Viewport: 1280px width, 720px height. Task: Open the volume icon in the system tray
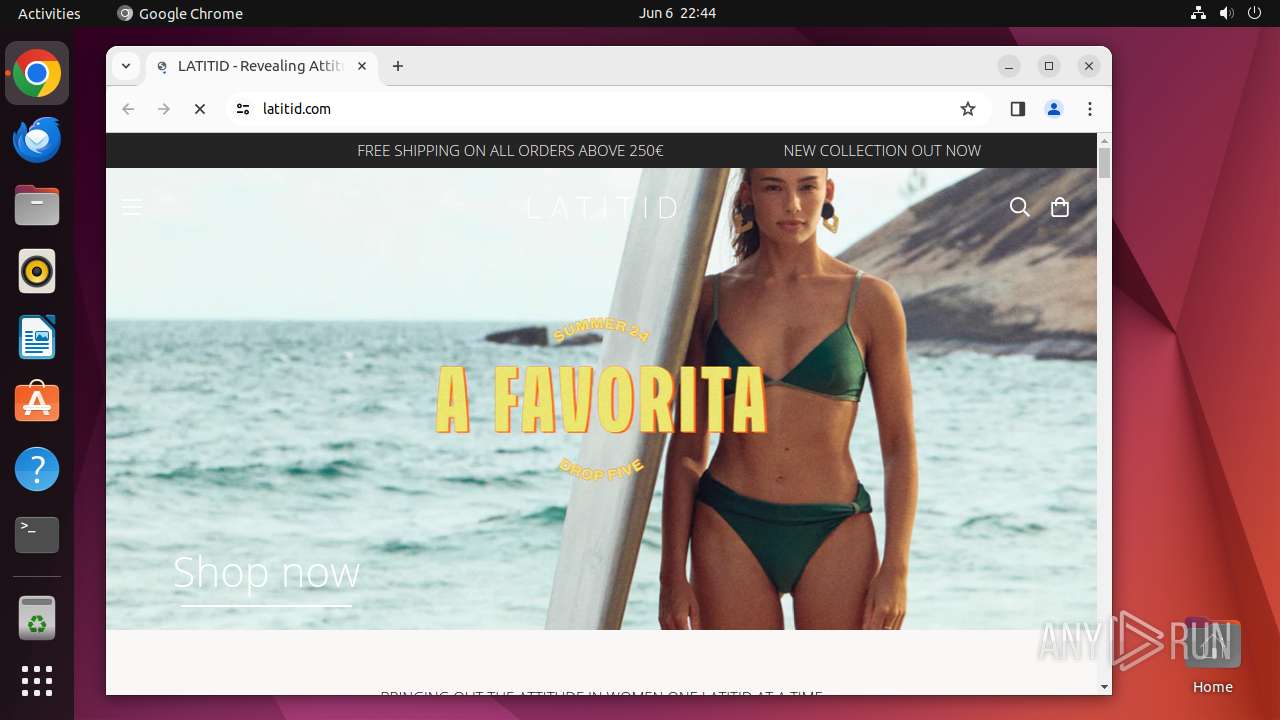1226,13
